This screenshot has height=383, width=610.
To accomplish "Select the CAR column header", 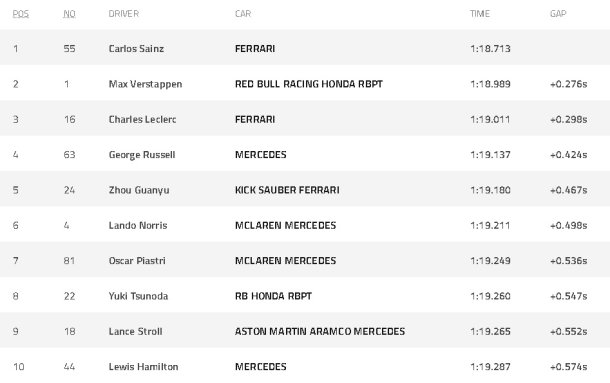I will (243, 14).
